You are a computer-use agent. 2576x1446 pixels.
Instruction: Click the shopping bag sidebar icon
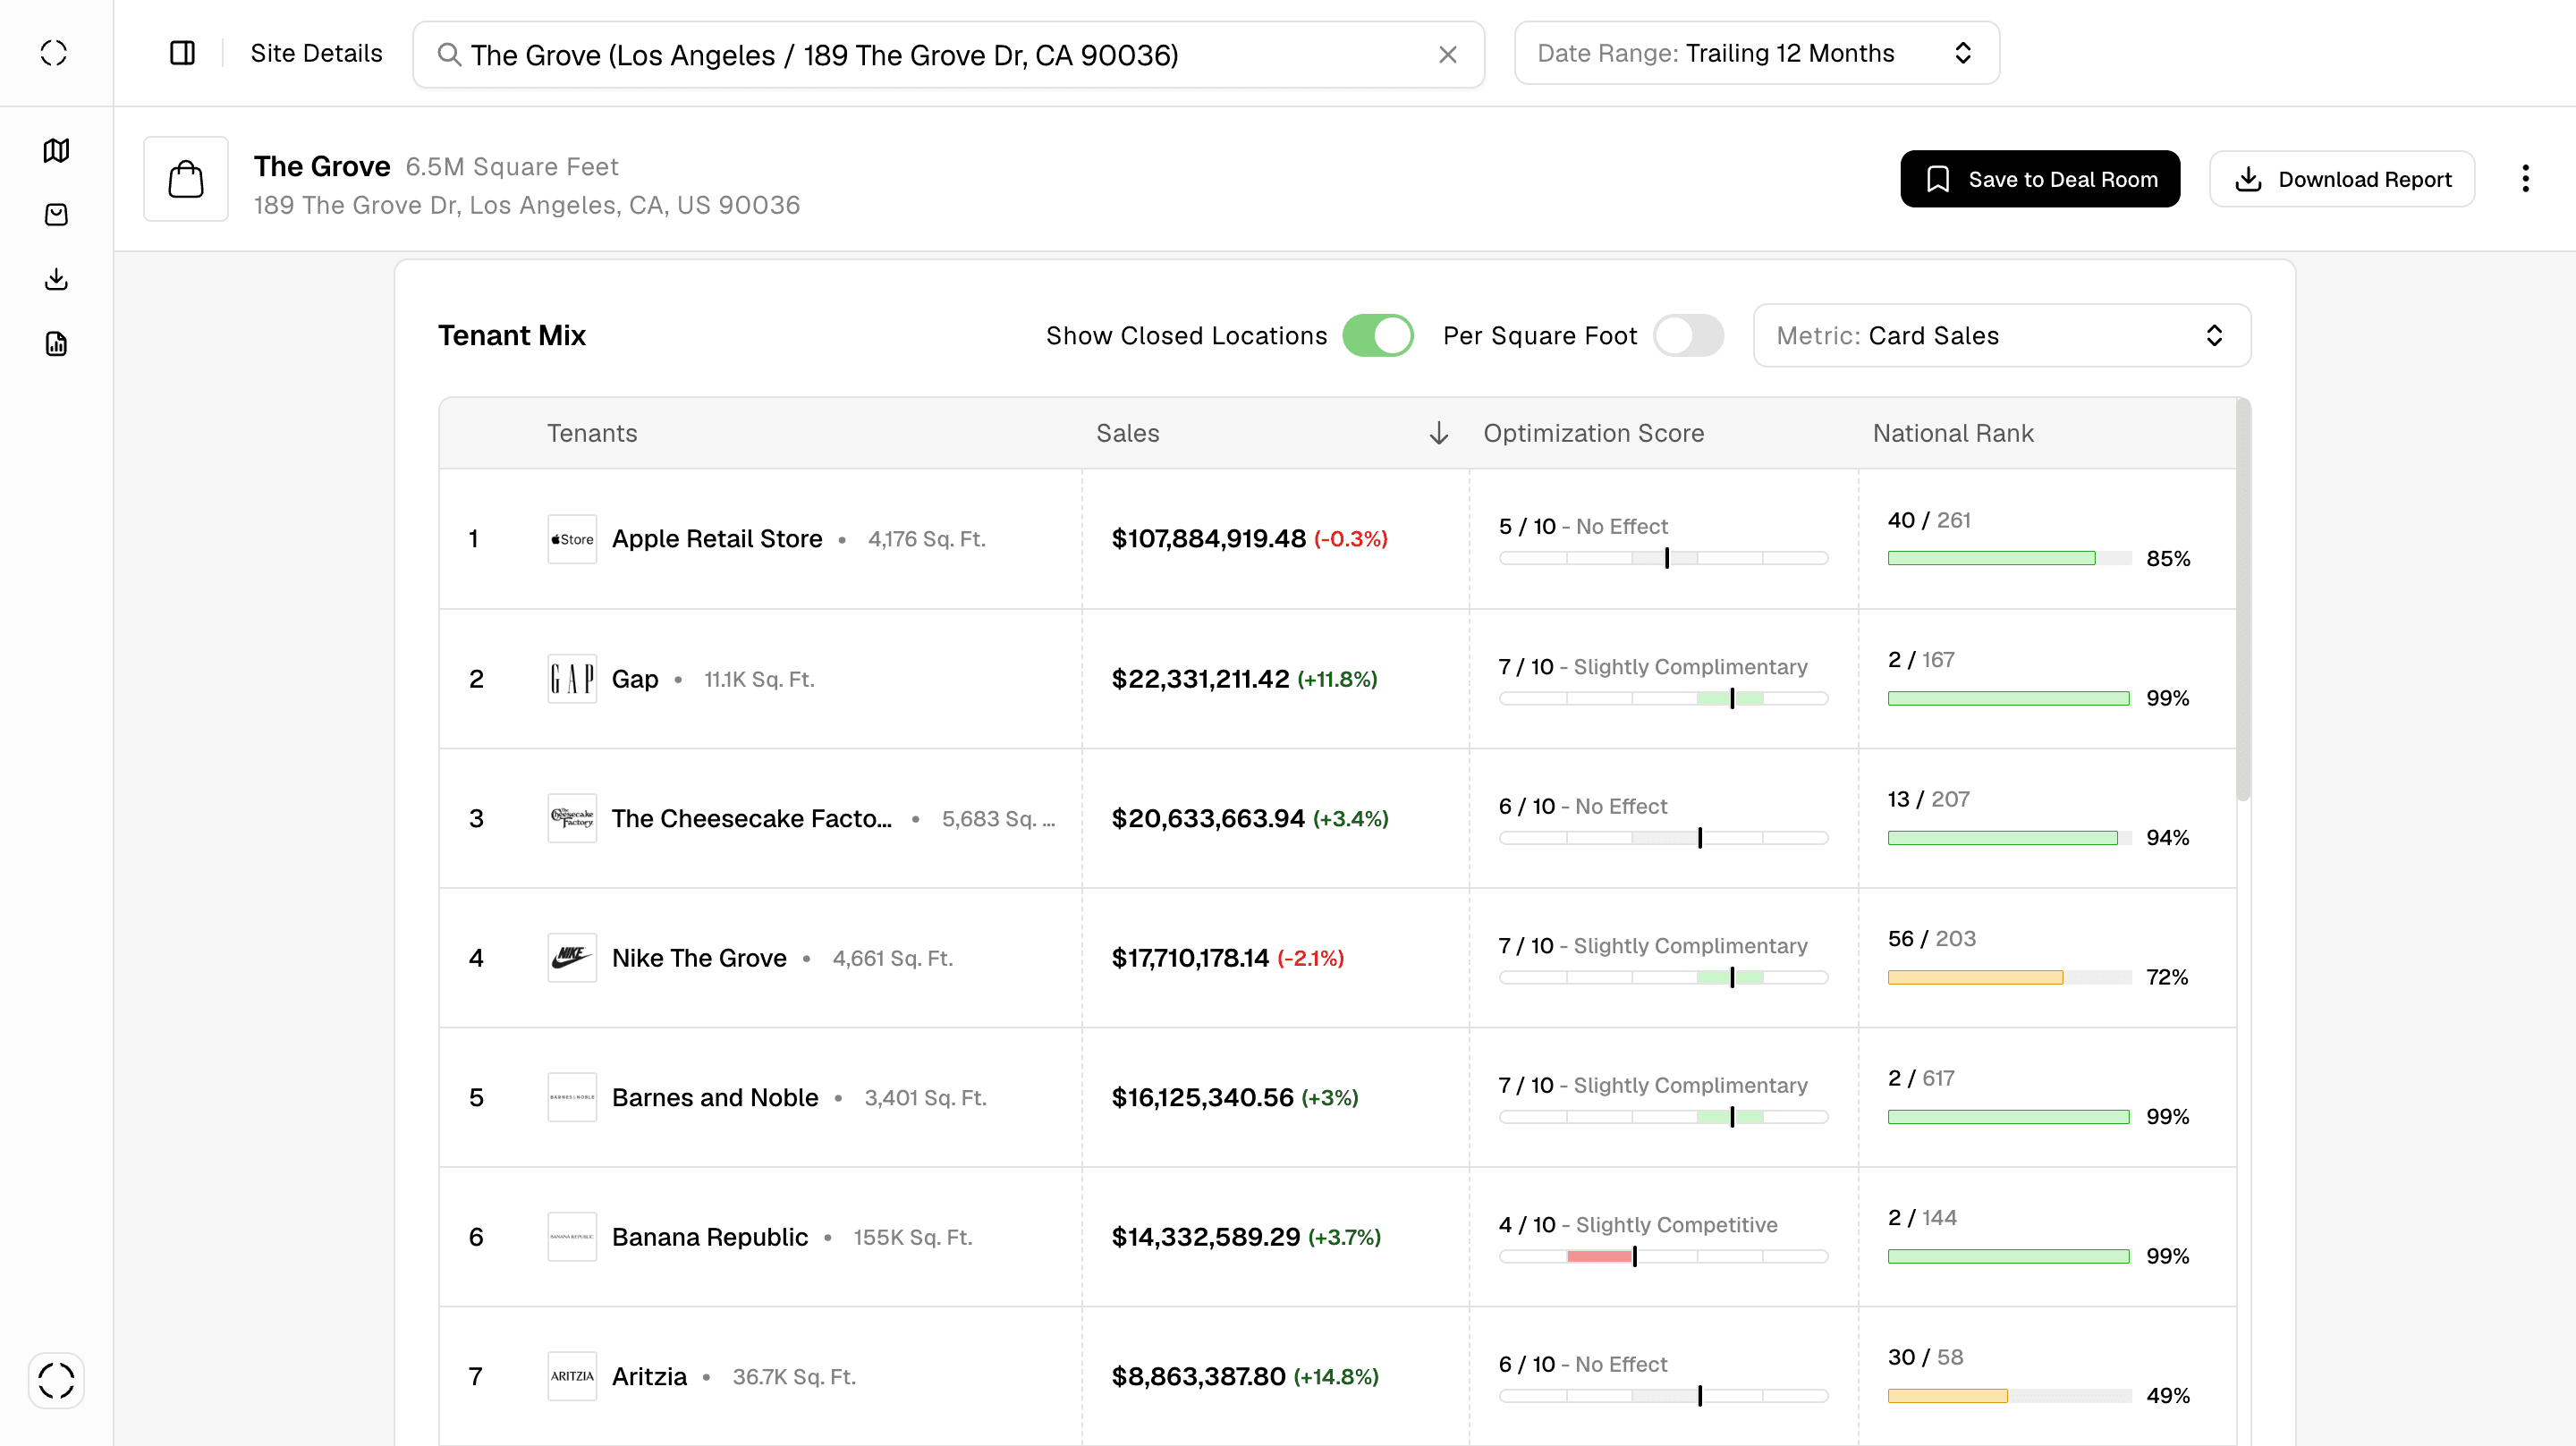[x=56, y=214]
